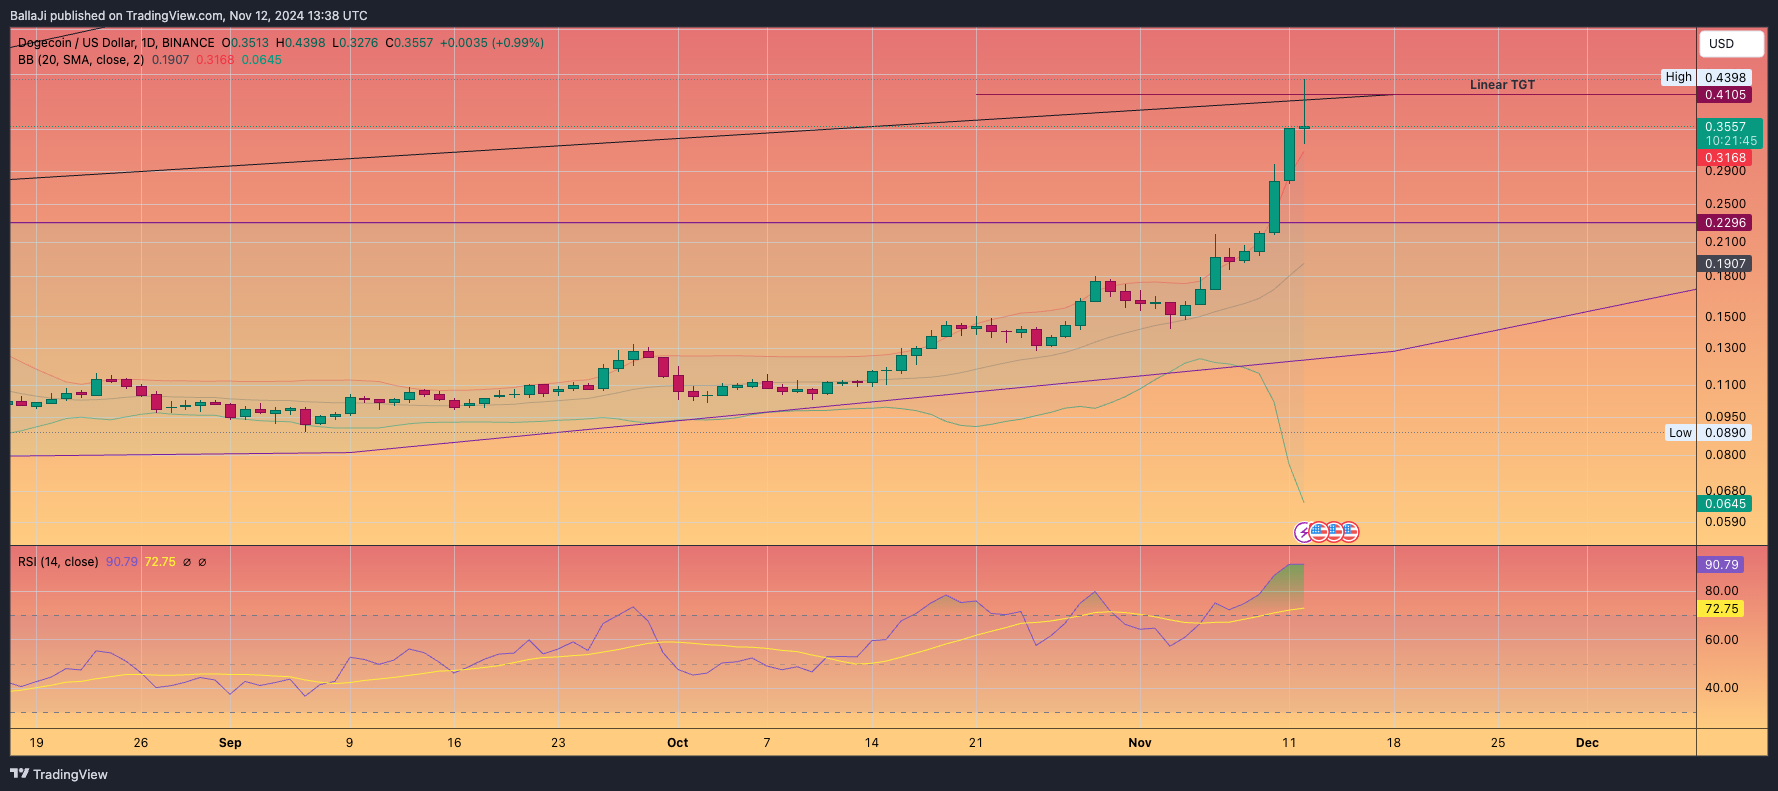The height and width of the screenshot is (791, 1778).
Task: Open the USD currency selector
Action: (1730, 43)
